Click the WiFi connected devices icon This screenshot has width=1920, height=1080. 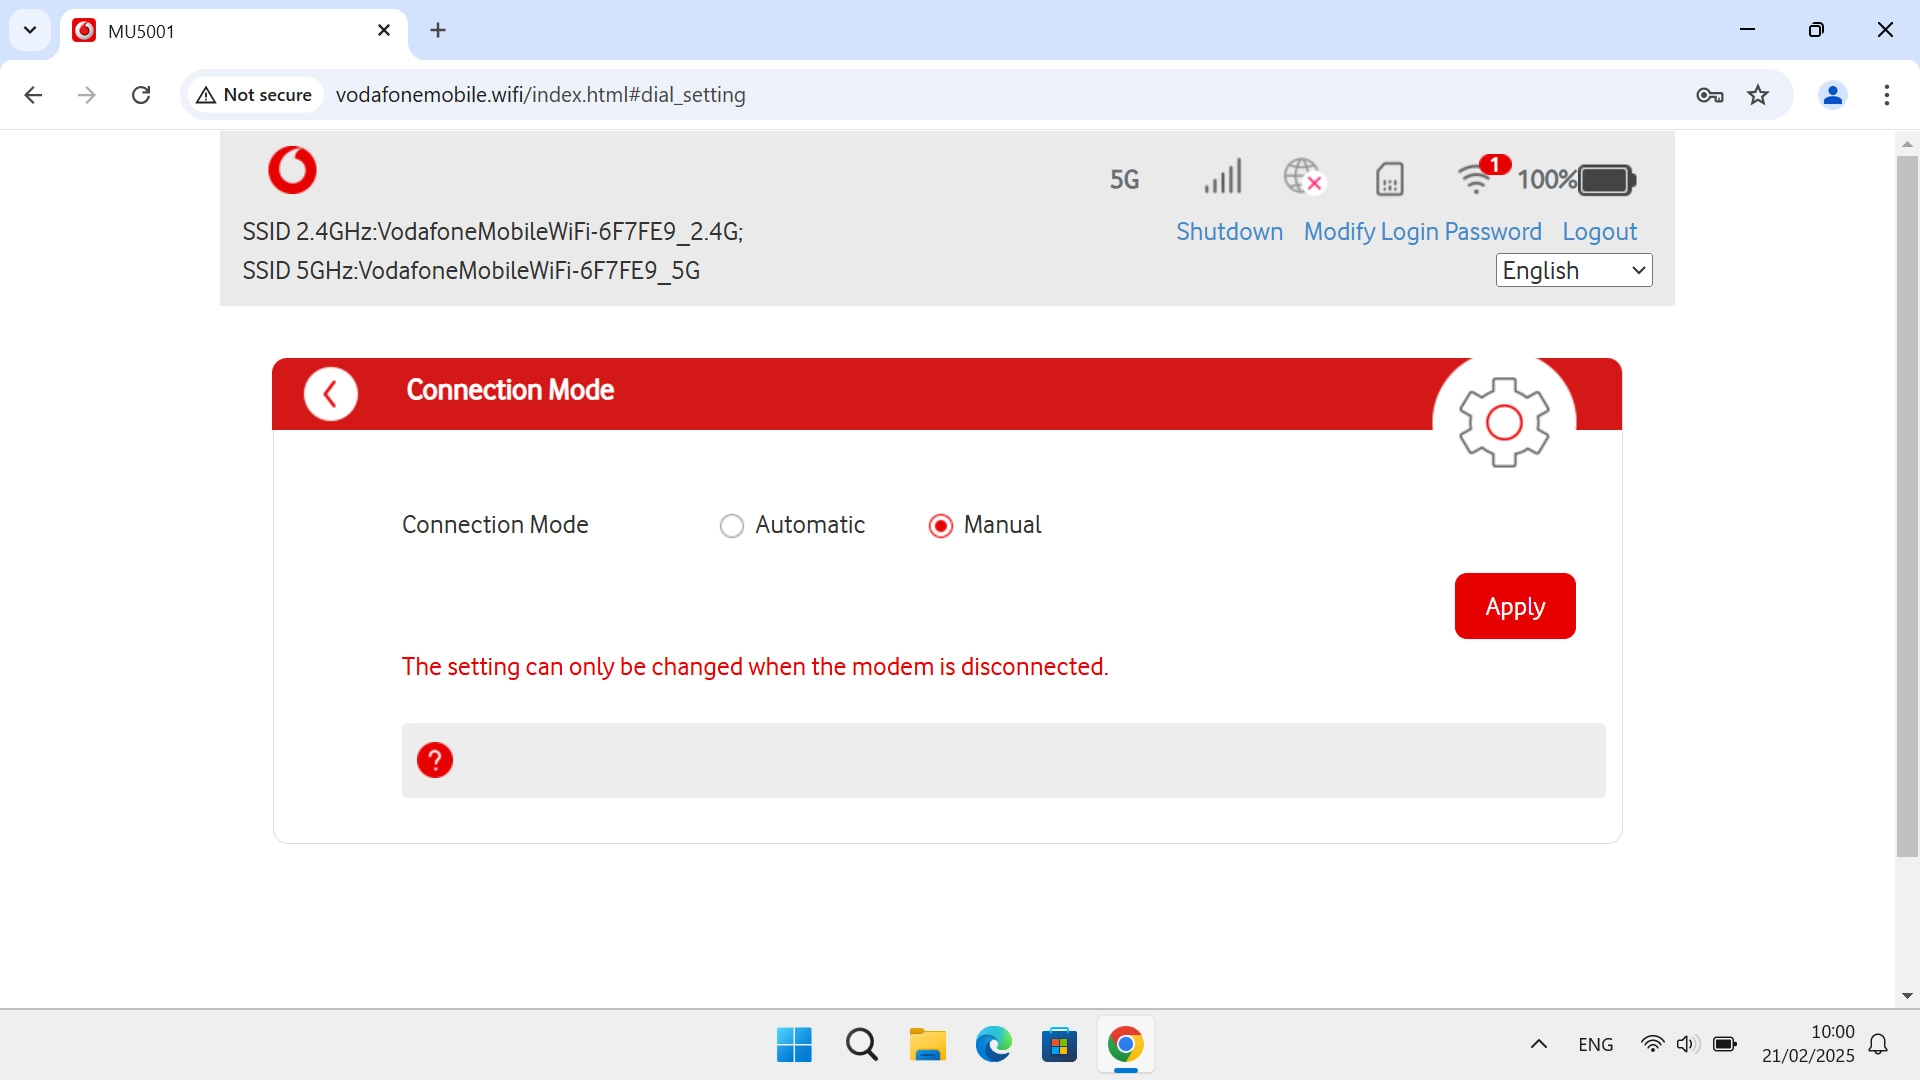click(1477, 177)
